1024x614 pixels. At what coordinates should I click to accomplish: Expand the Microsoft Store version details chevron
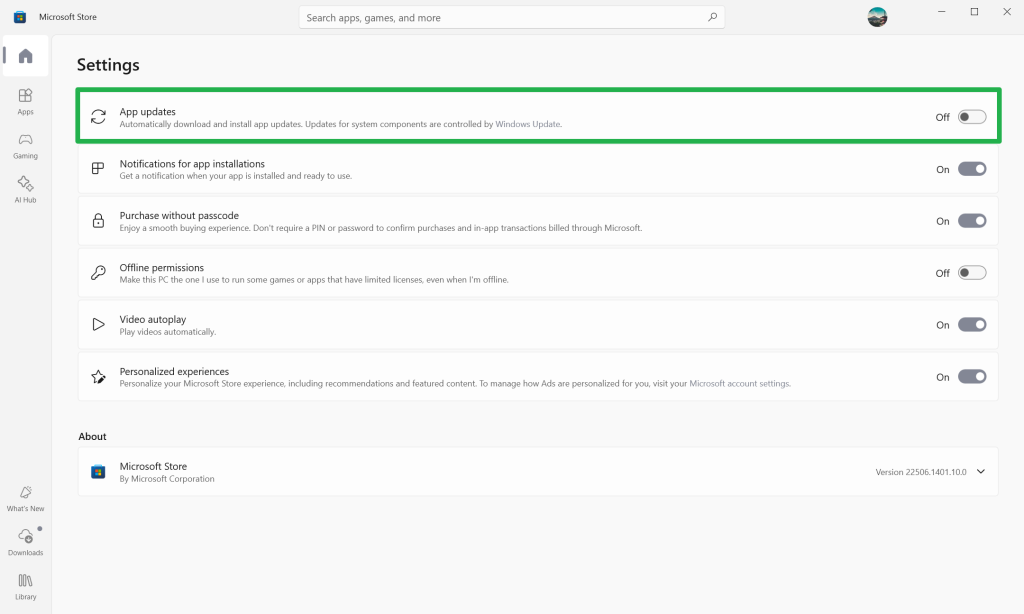[981, 472]
